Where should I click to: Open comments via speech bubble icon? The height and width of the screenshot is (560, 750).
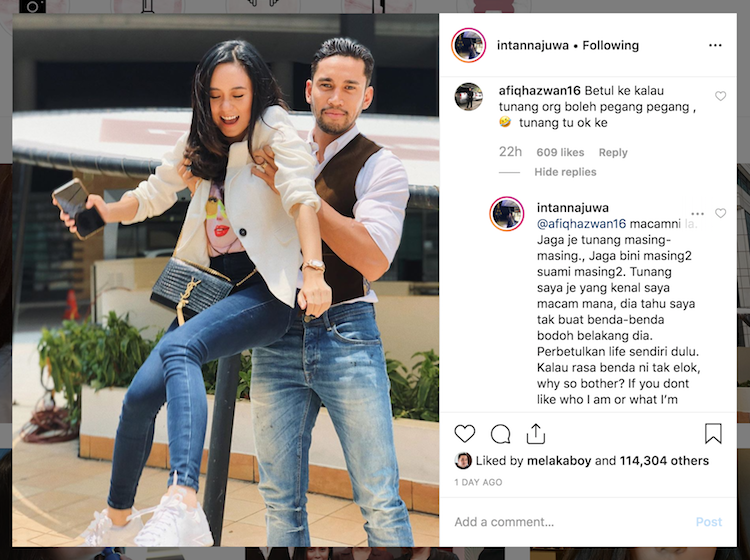(500, 434)
